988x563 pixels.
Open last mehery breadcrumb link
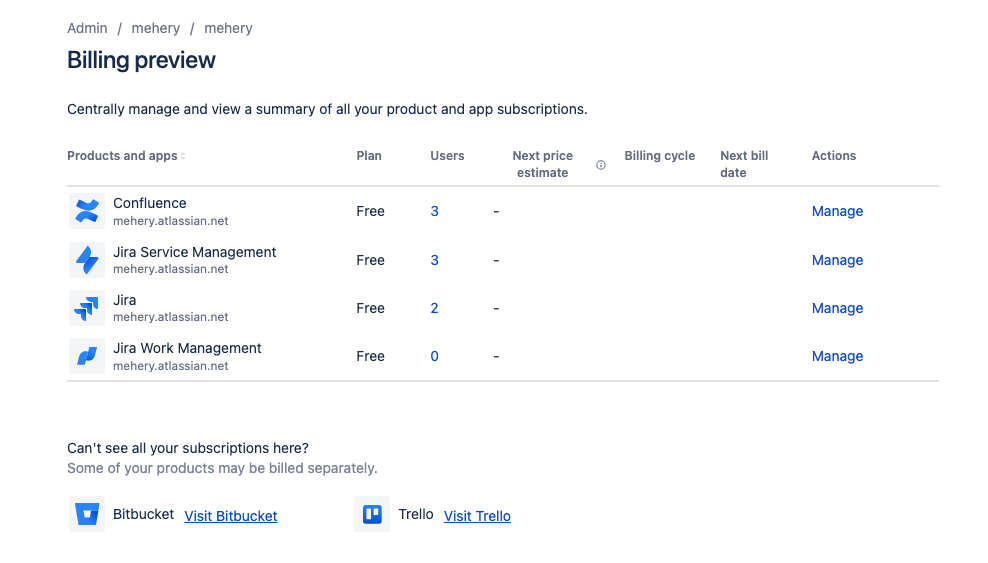click(x=228, y=28)
